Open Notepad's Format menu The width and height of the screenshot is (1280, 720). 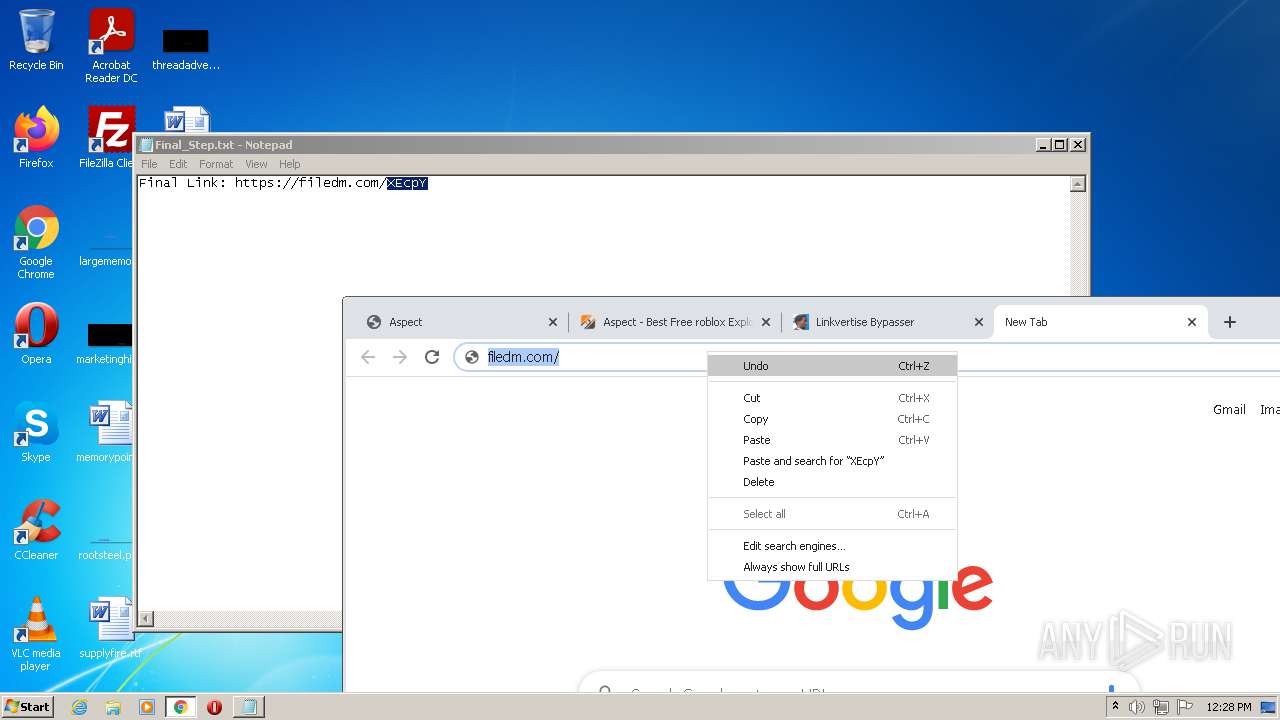(216, 164)
